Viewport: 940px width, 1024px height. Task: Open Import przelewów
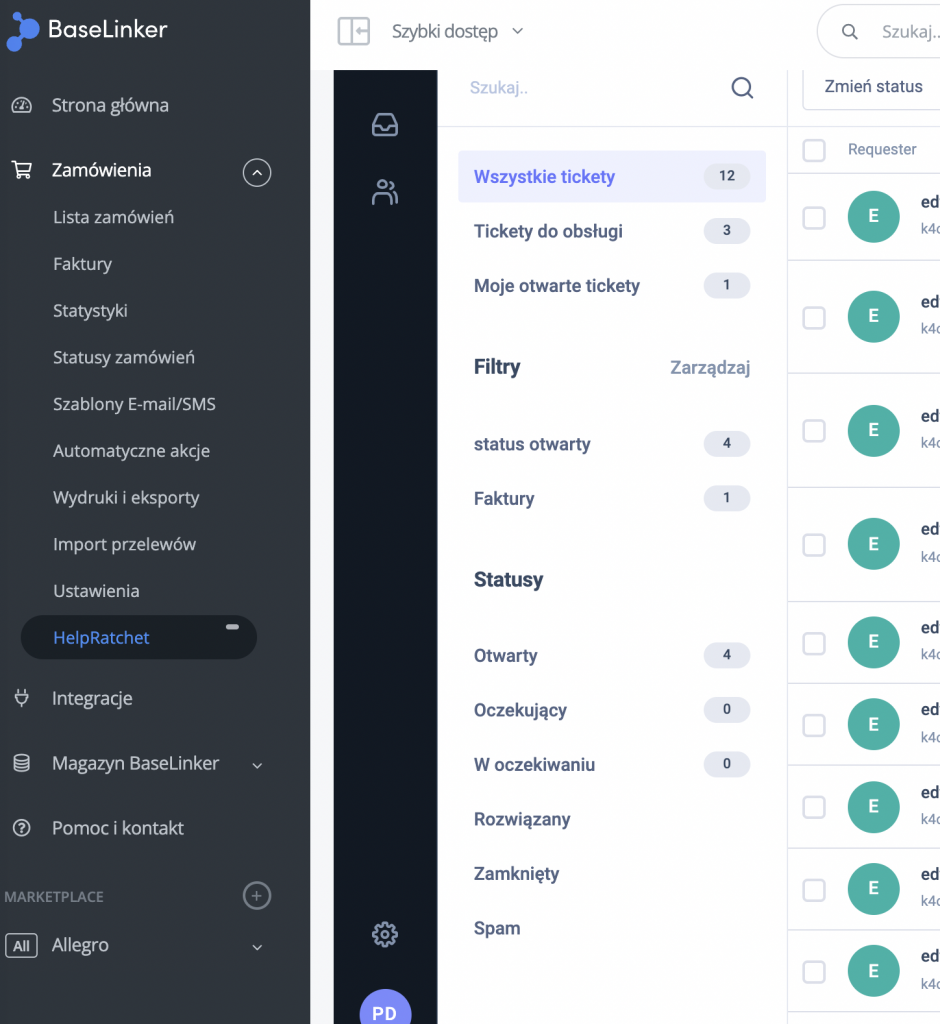point(125,544)
